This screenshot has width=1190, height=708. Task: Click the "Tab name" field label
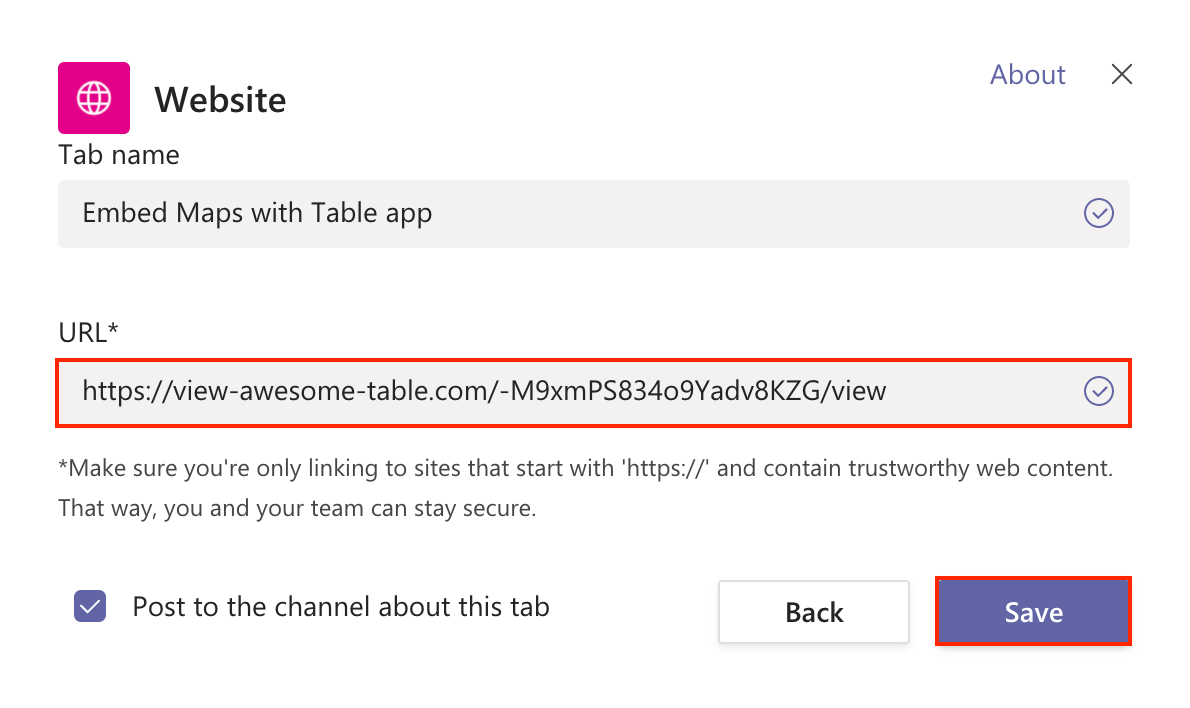(119, 155)
